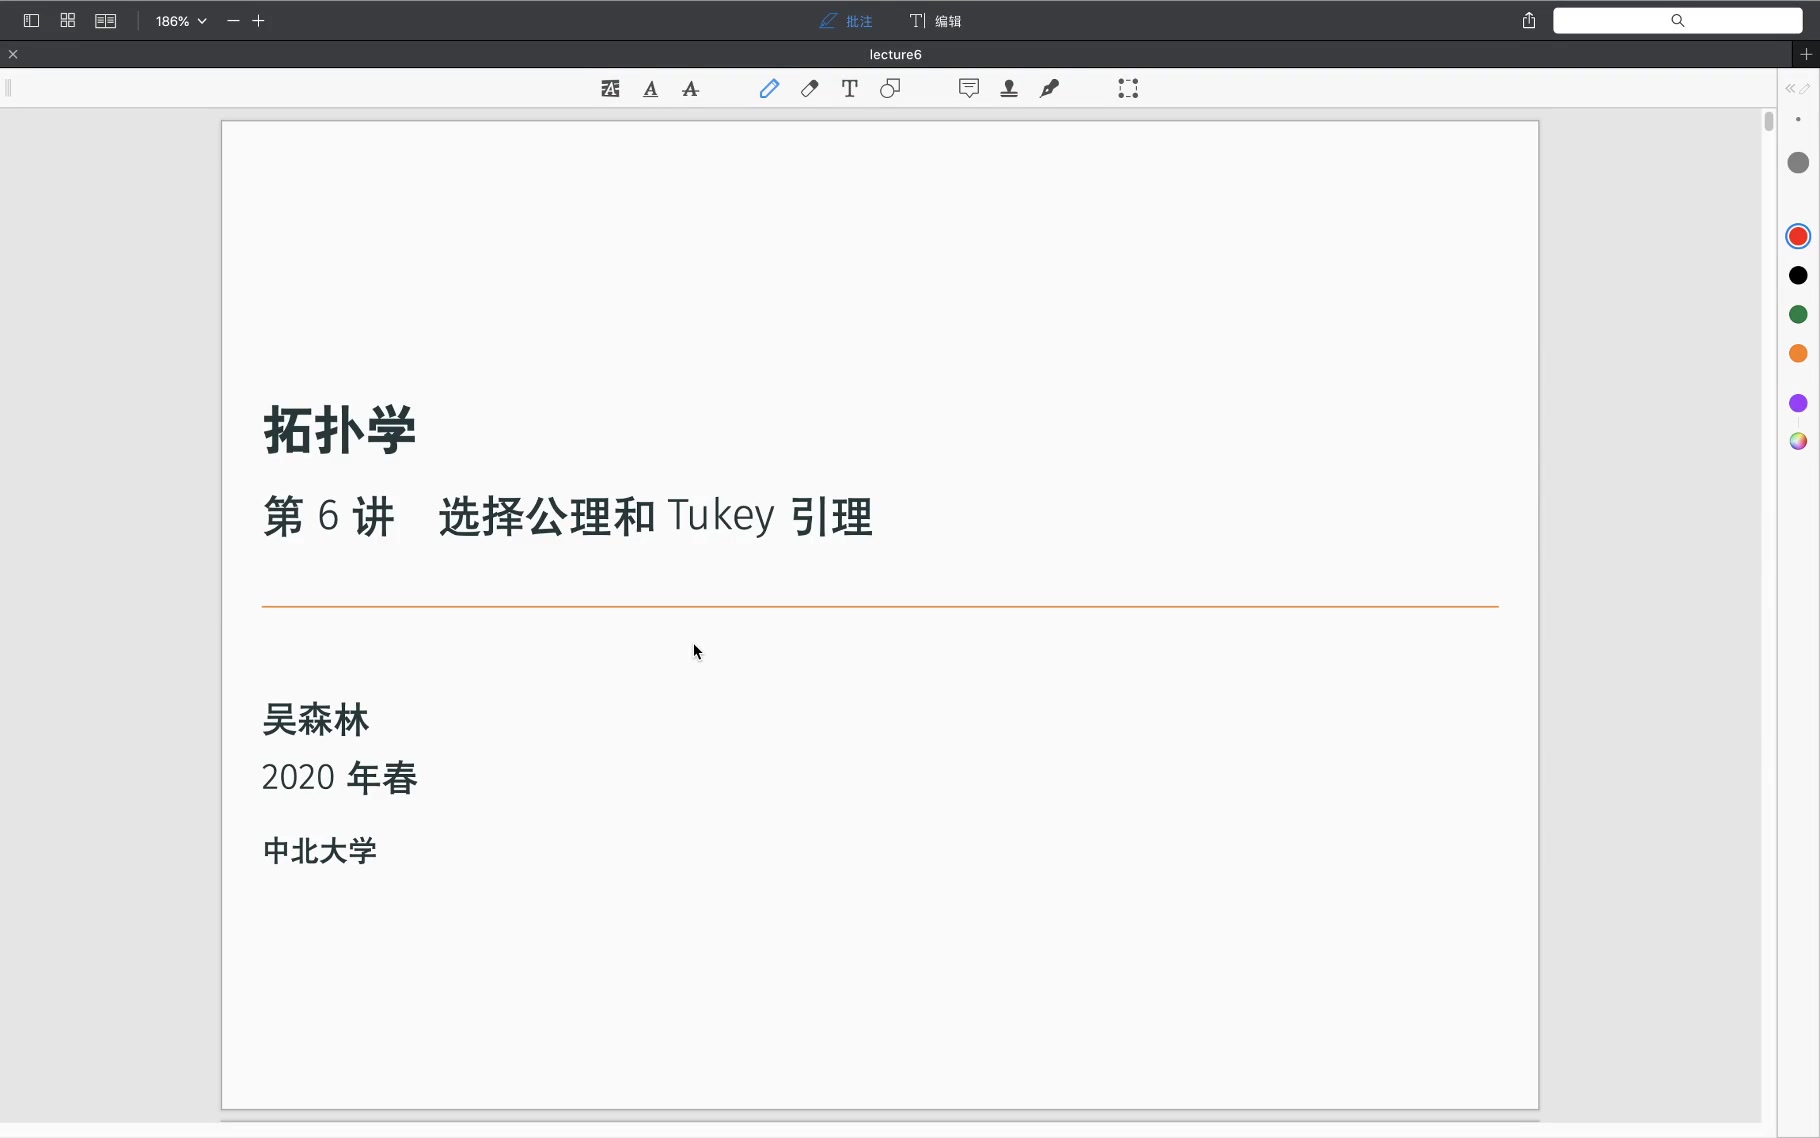Click the subtitle 选择公理和 Tukey 引理
The width and height of the screenshot is (1820, 1138).
coord(656,517)
